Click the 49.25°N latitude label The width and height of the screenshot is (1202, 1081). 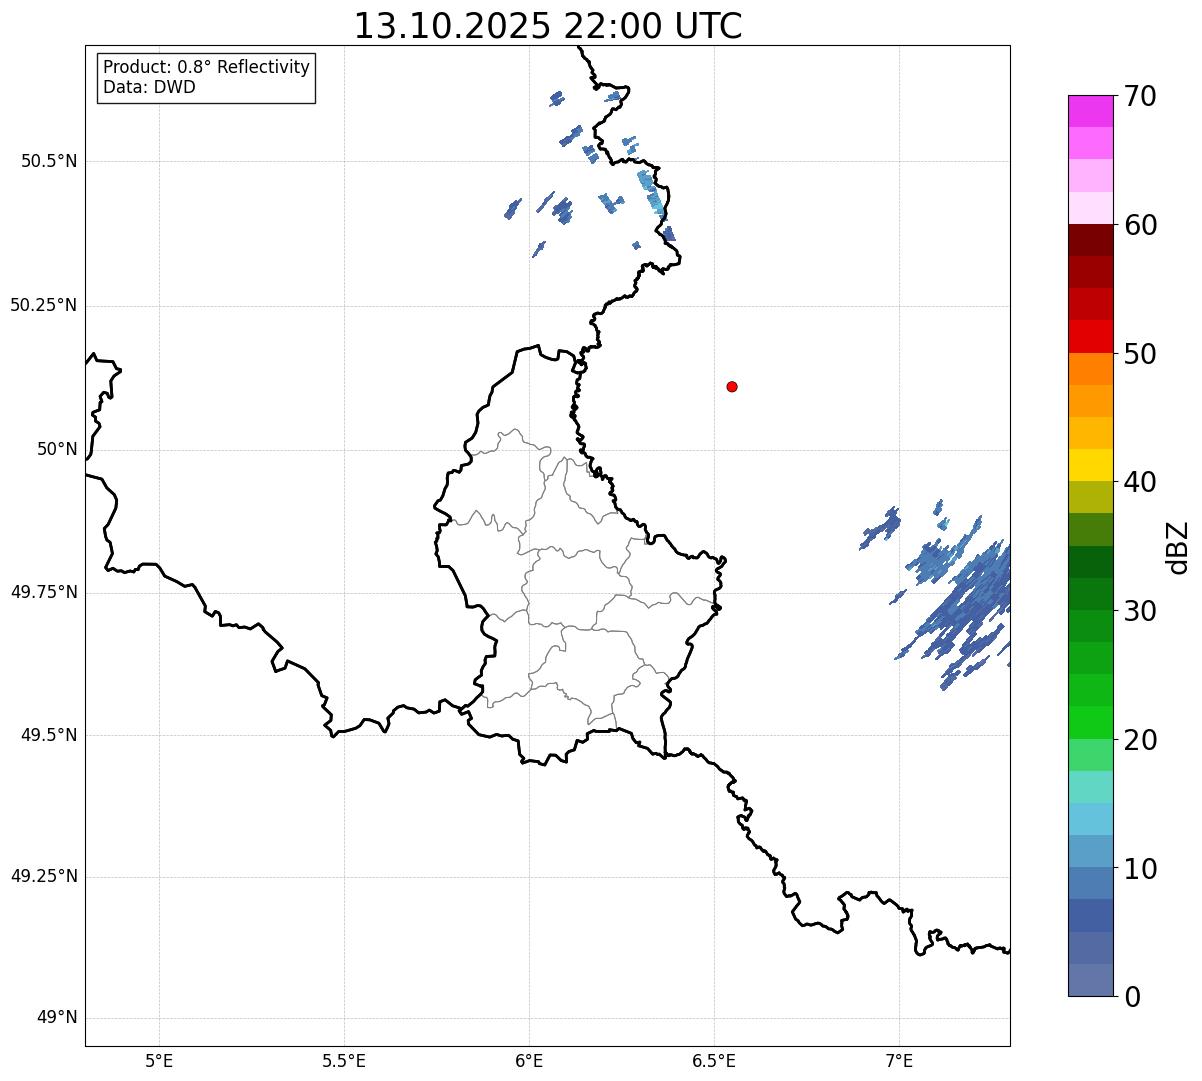[x=44, y=877]
